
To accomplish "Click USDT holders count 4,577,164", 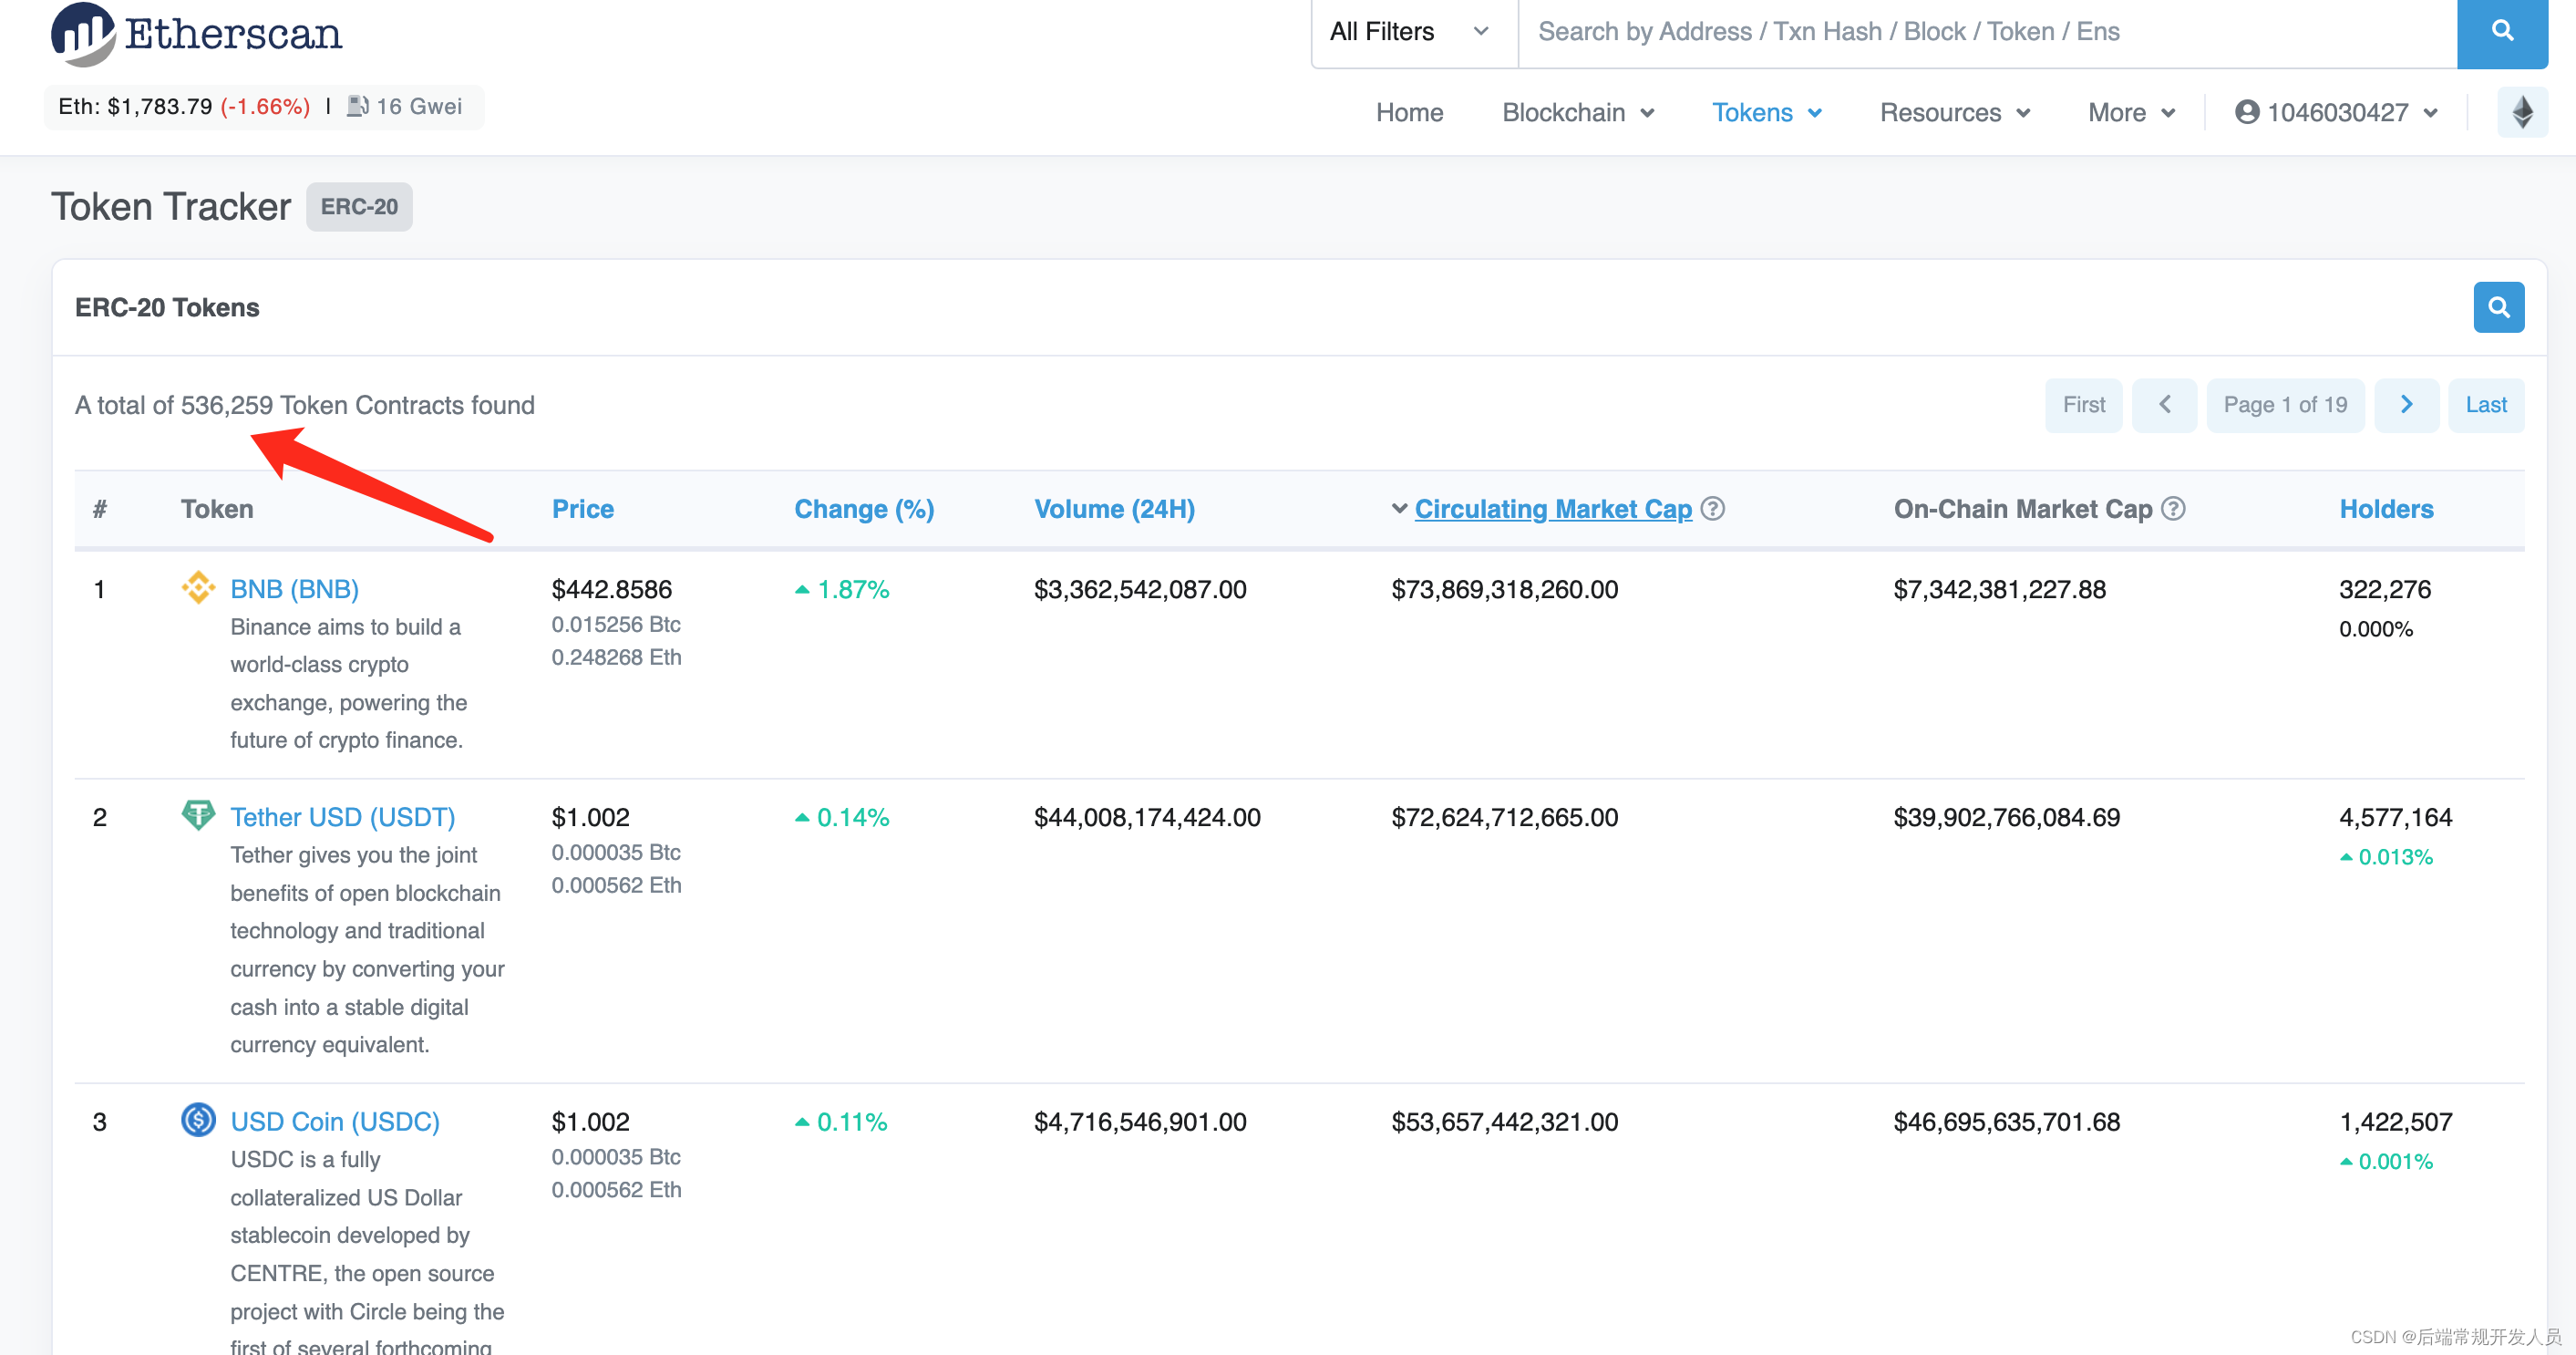I will tap(2395, 817).
